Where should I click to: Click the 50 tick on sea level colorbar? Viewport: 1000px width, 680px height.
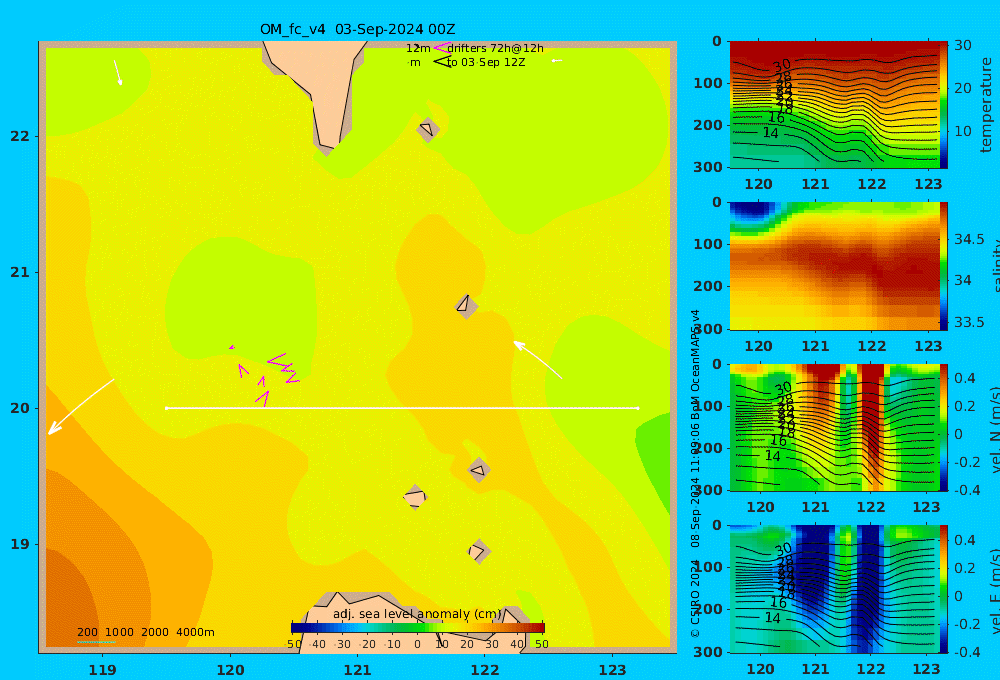(x=541, y=644)
